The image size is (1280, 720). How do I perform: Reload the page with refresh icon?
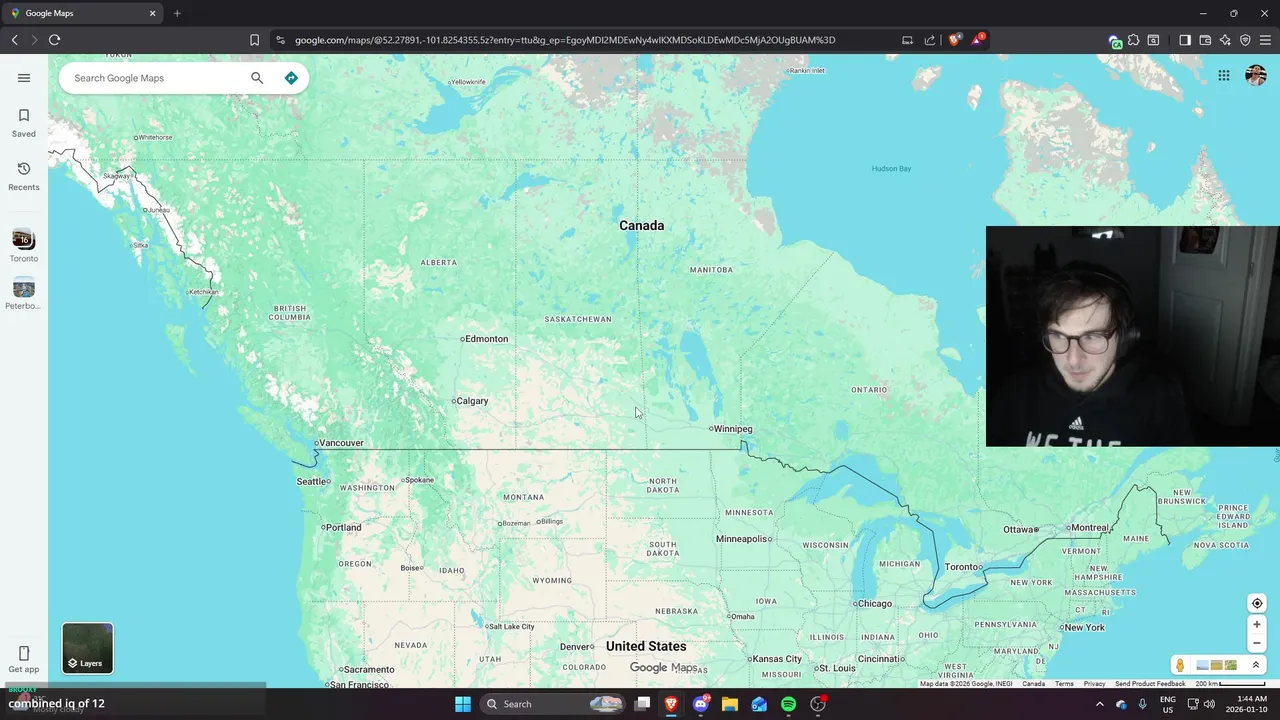(x=54, y=40)
